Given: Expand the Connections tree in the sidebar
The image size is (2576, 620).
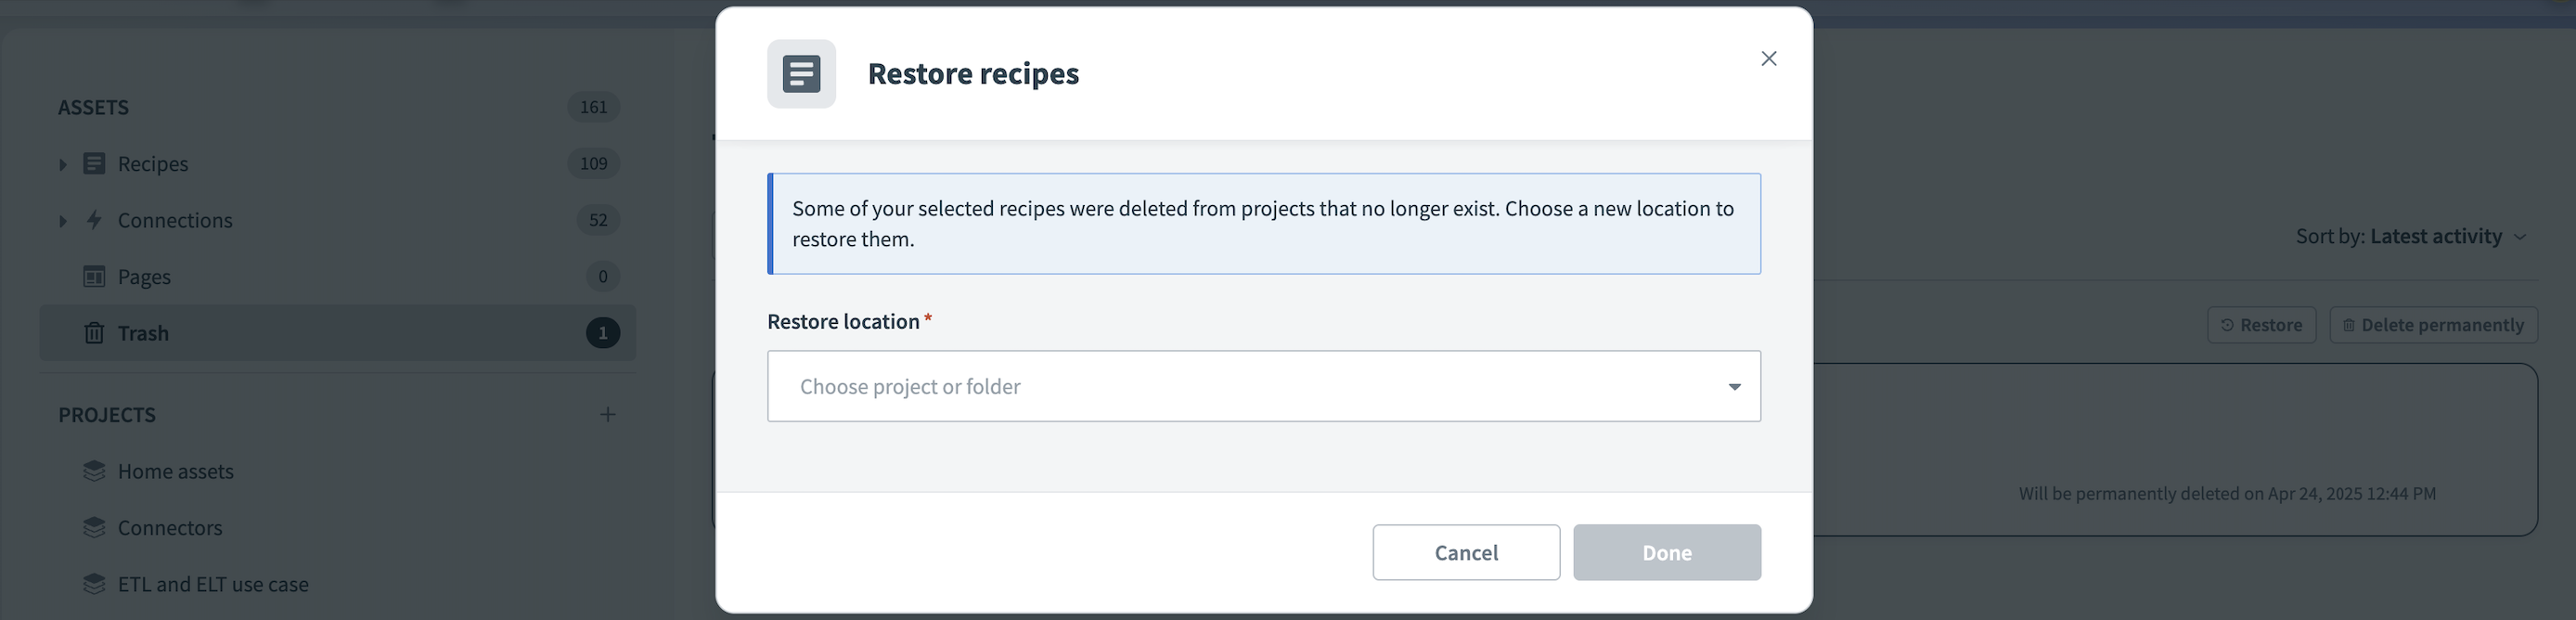Looking at the screenshot, I should (x=63, y=220).
